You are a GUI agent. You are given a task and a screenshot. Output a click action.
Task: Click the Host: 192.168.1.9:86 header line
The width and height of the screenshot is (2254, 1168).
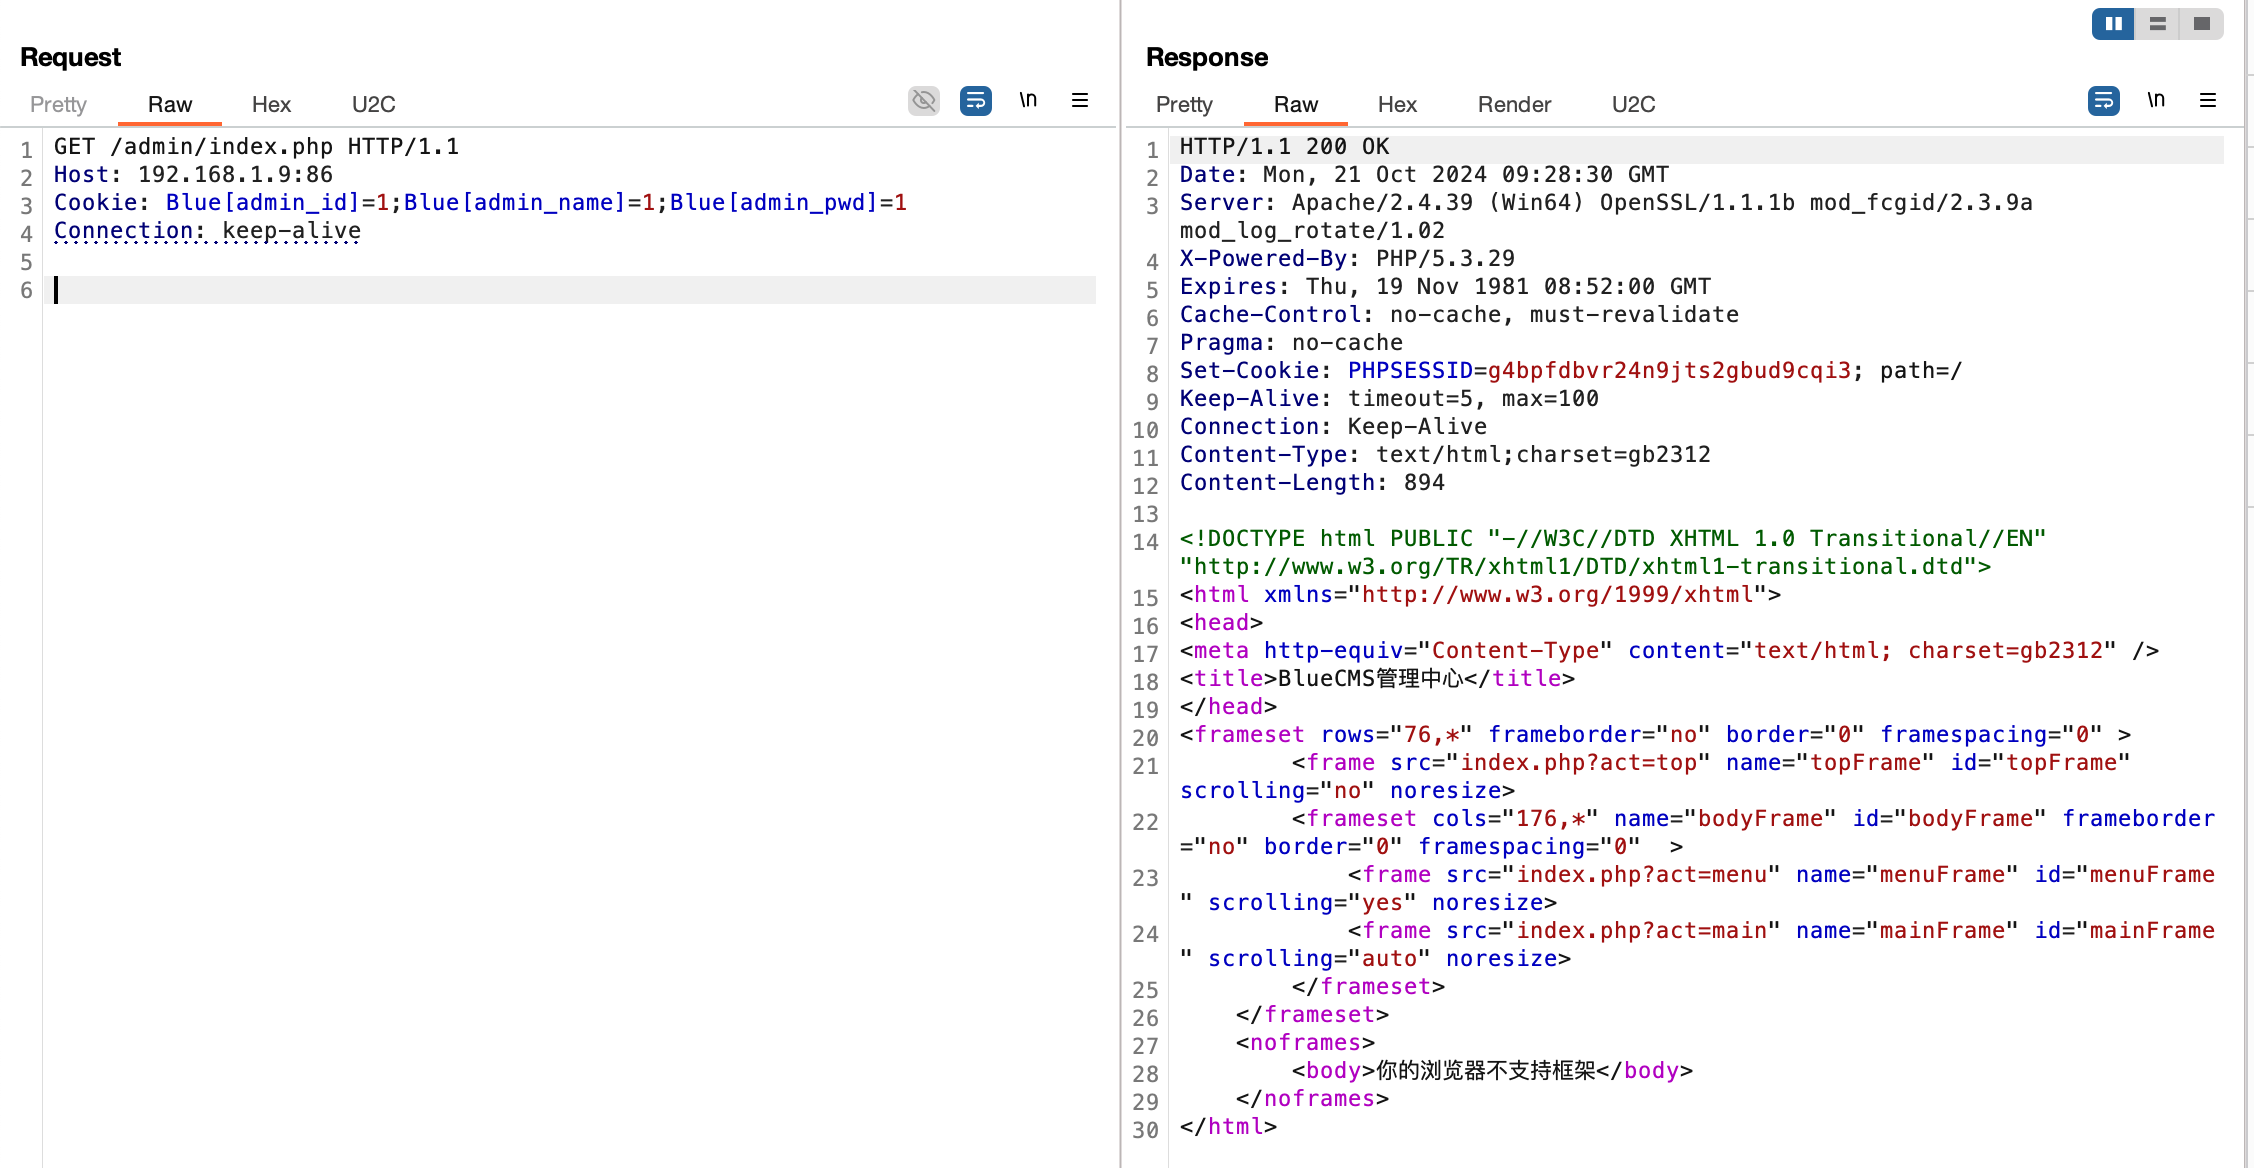[x=193, y=174]
